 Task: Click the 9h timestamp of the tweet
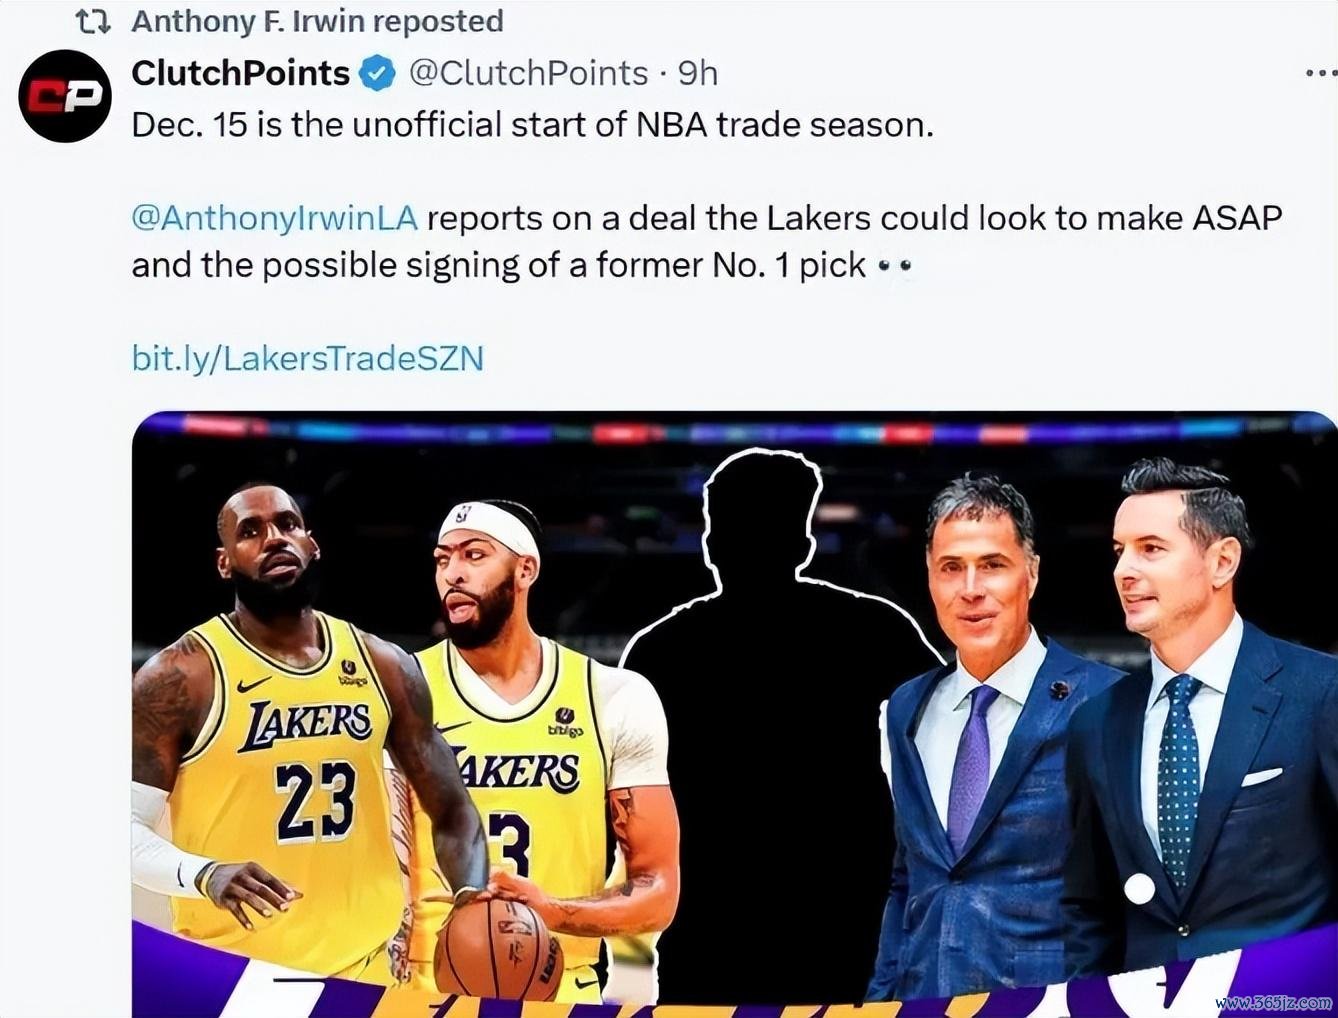coord(698,73)
